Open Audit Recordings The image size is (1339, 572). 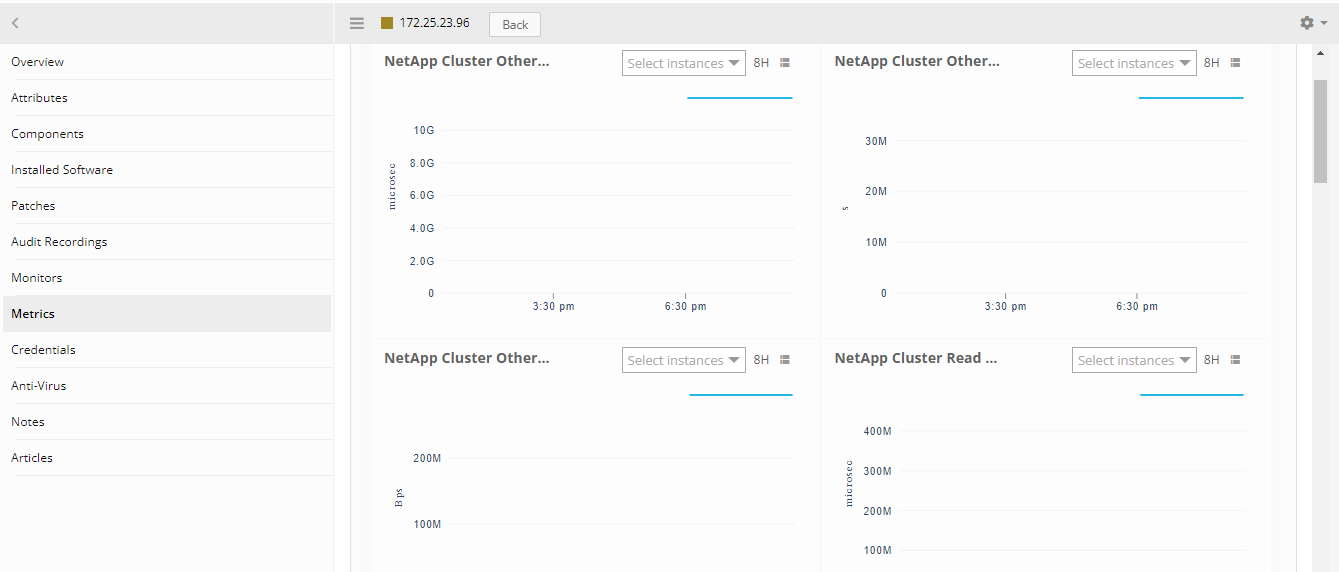pos(167,242)
